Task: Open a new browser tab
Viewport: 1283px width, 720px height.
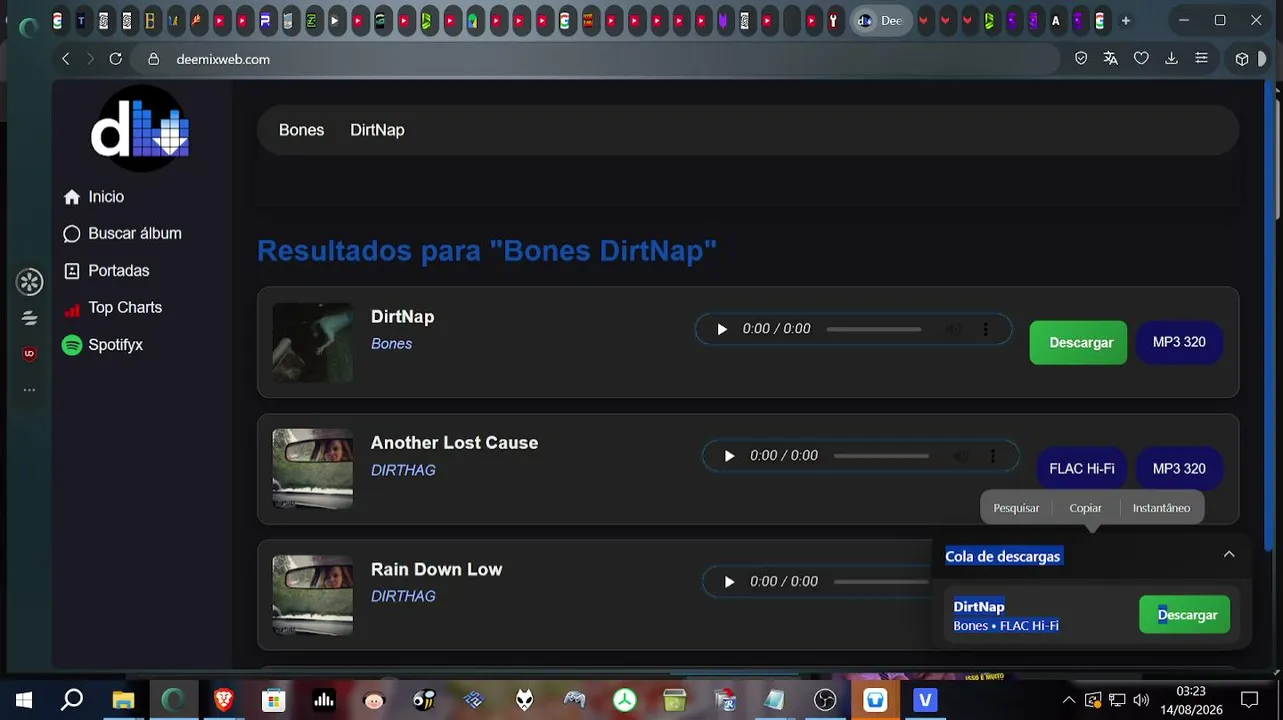Action: coord(1126,20)
